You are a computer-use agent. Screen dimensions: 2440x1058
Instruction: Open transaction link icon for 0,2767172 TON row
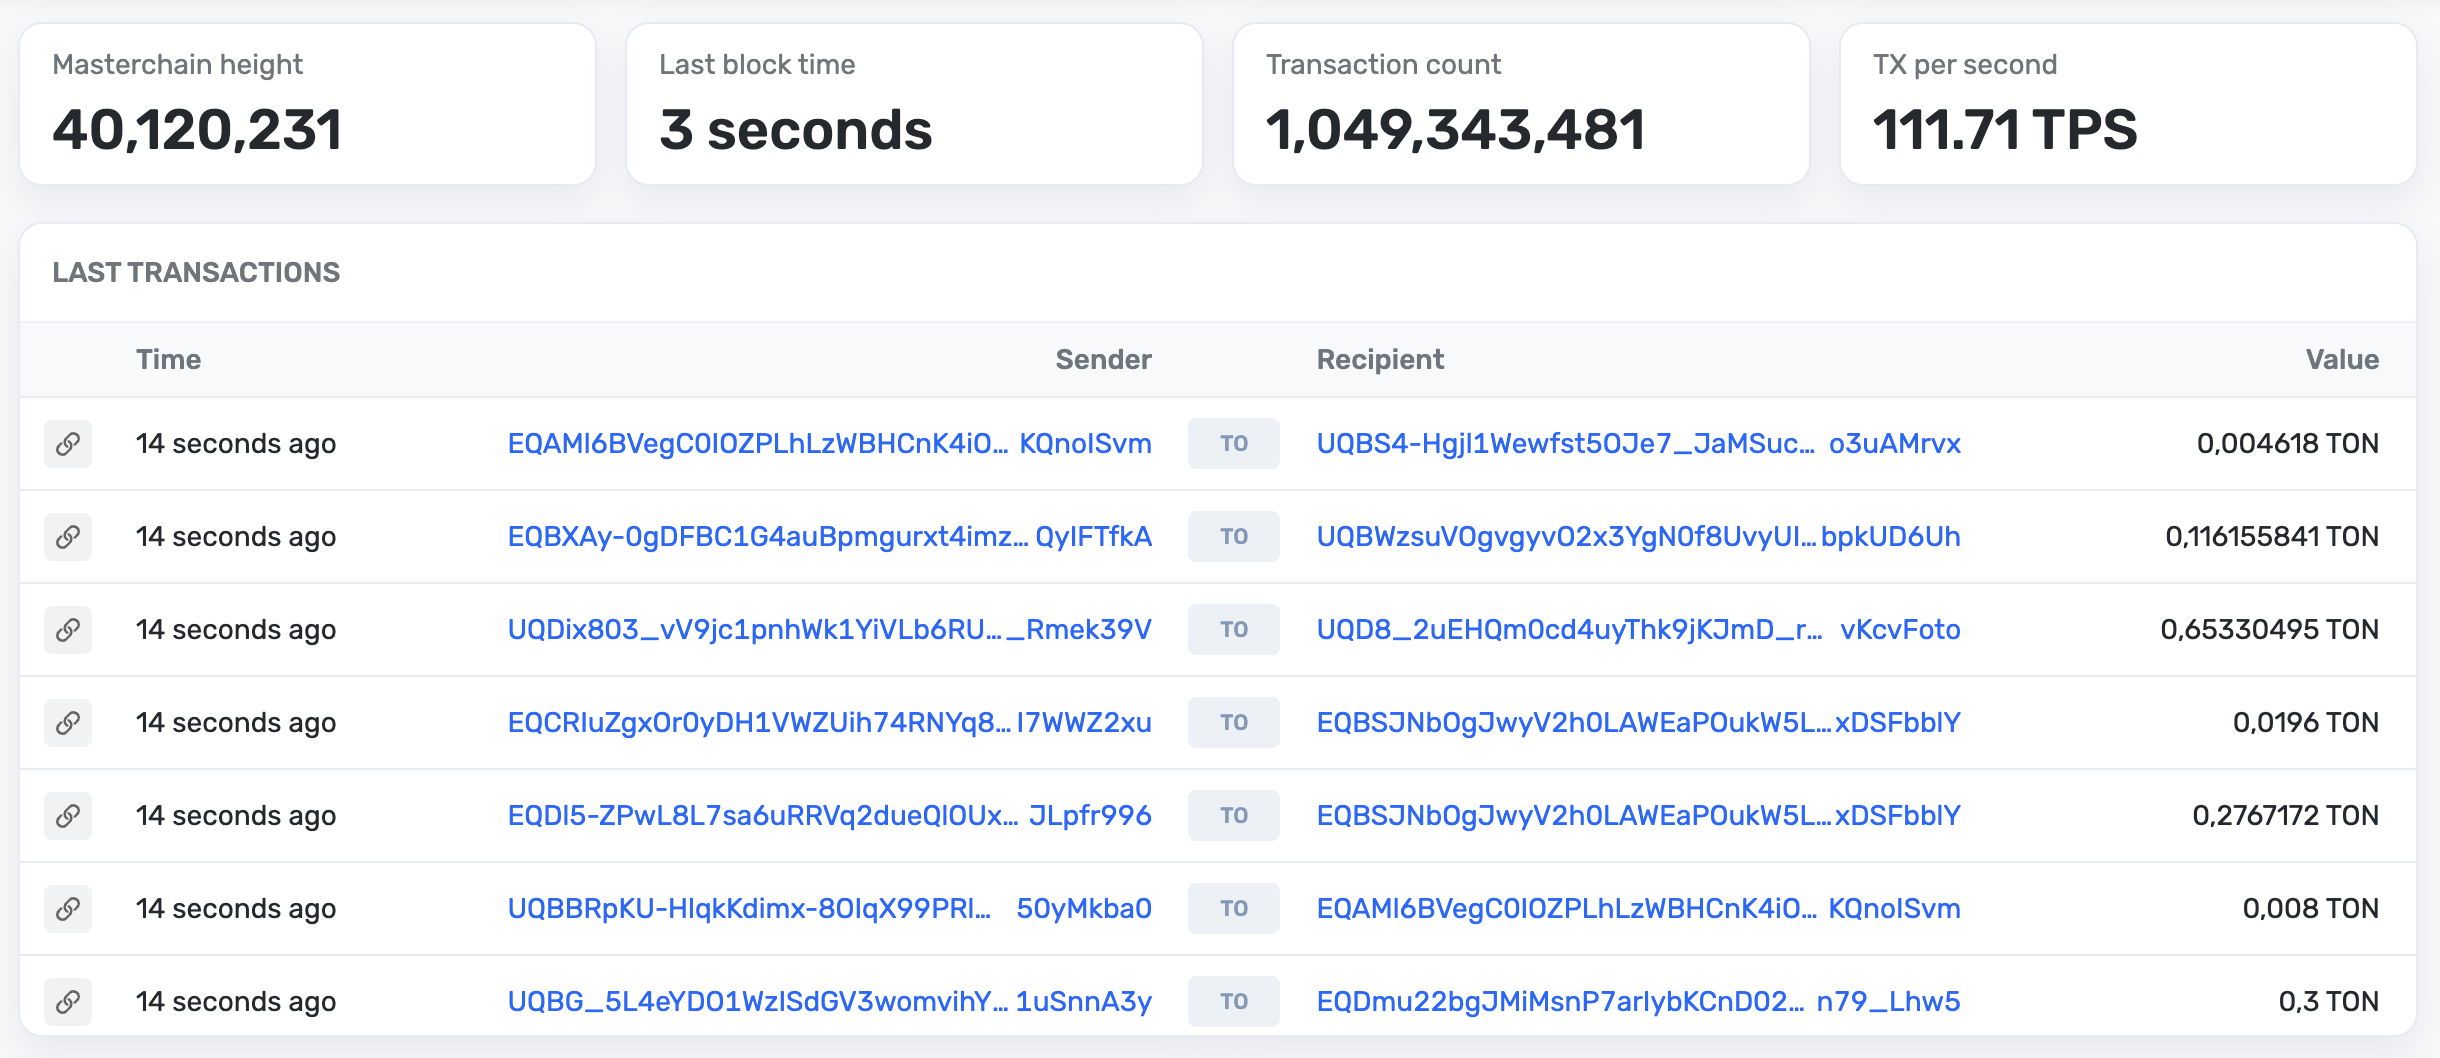[x=68, y=816]
